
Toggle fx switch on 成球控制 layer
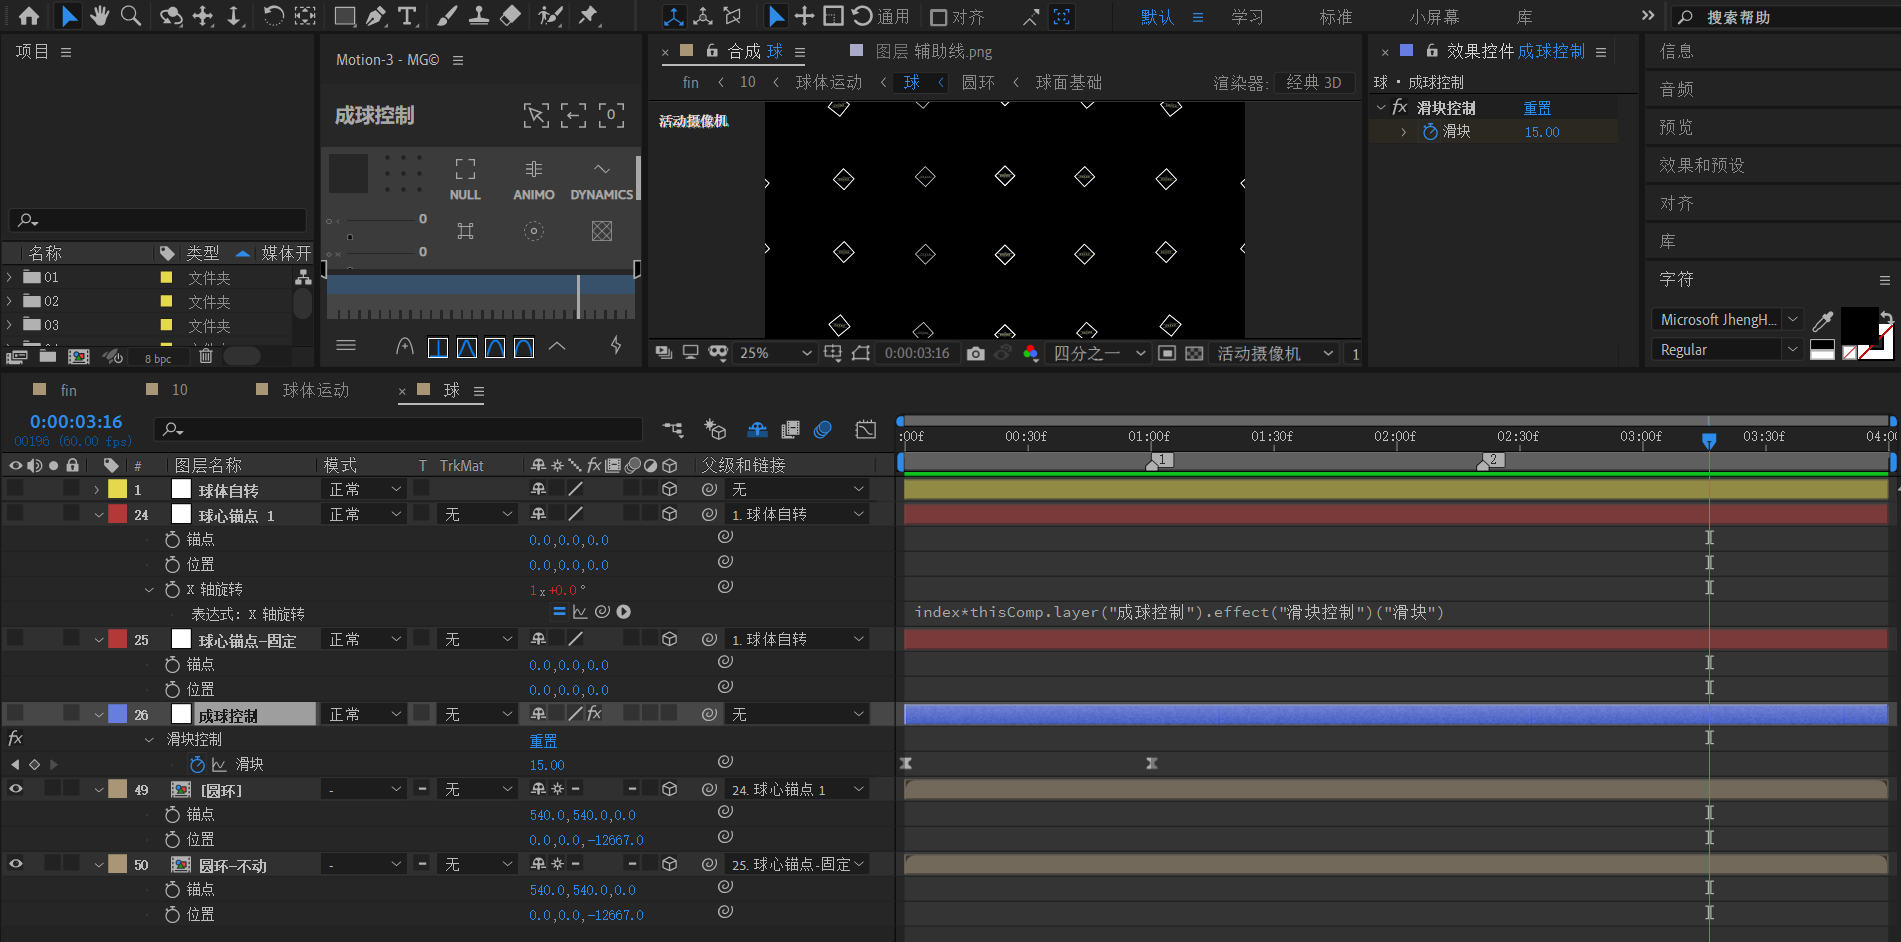[x=594, y=713]
